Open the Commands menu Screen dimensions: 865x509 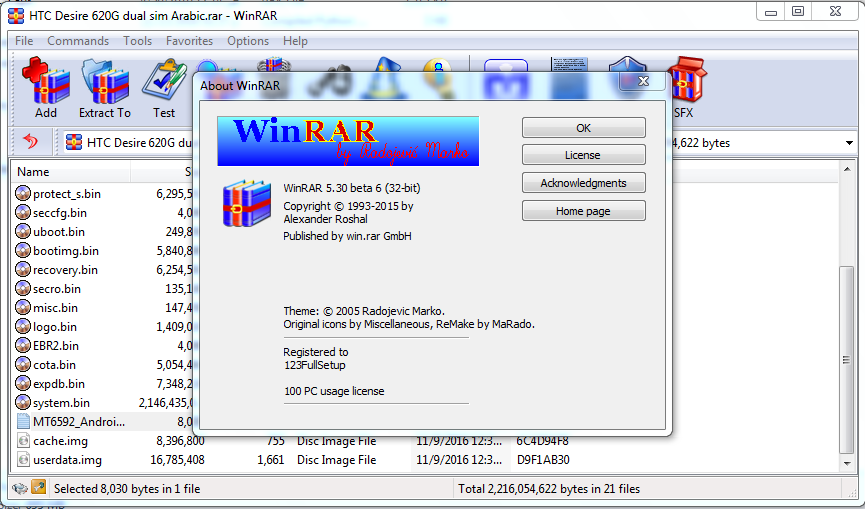pyautogui.click(x=78, y=41)
